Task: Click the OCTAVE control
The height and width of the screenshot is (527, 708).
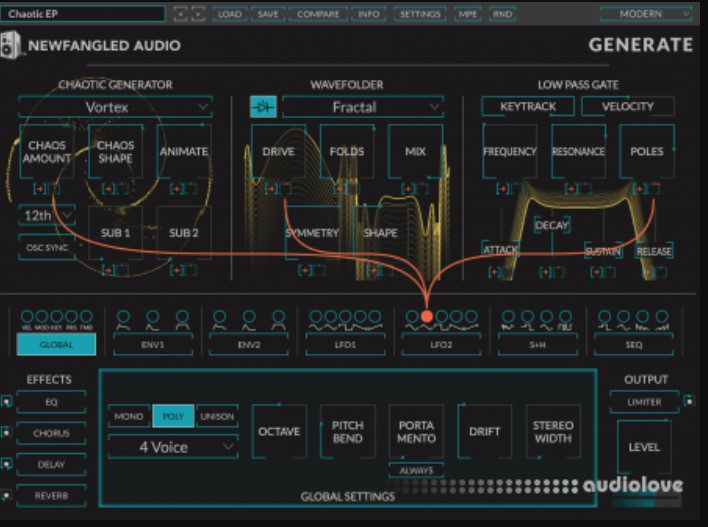Action: coord(279,431)
